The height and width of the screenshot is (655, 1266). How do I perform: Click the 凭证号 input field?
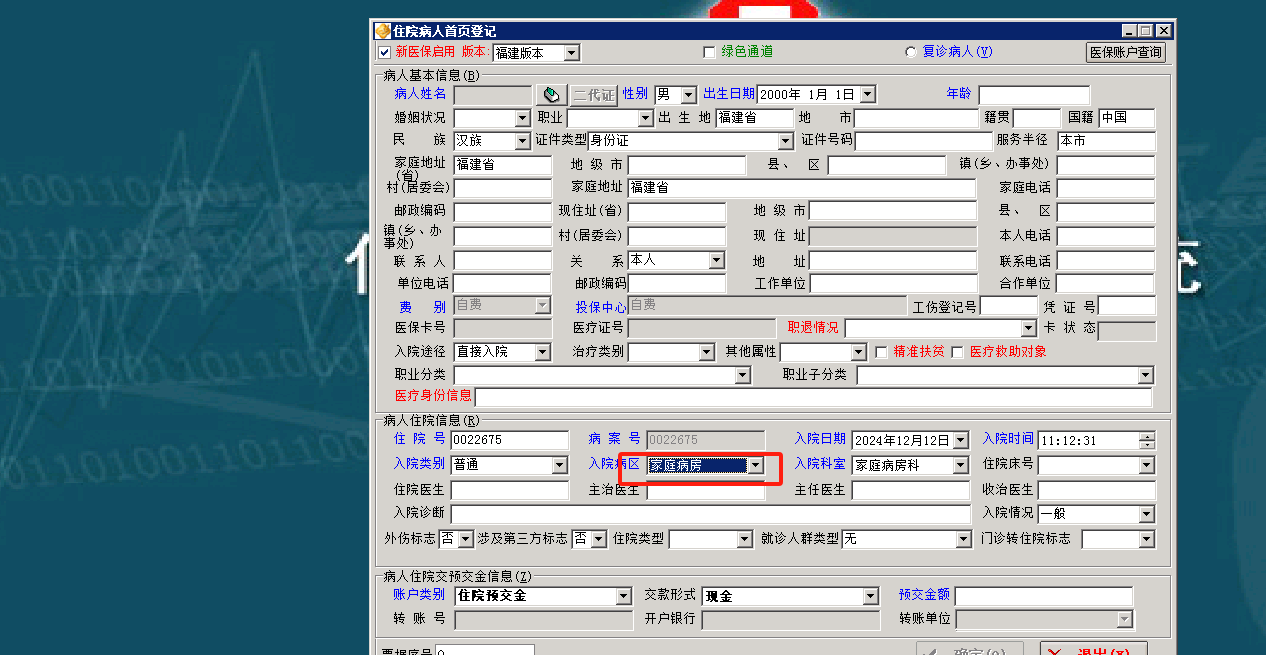(1127, 306)
